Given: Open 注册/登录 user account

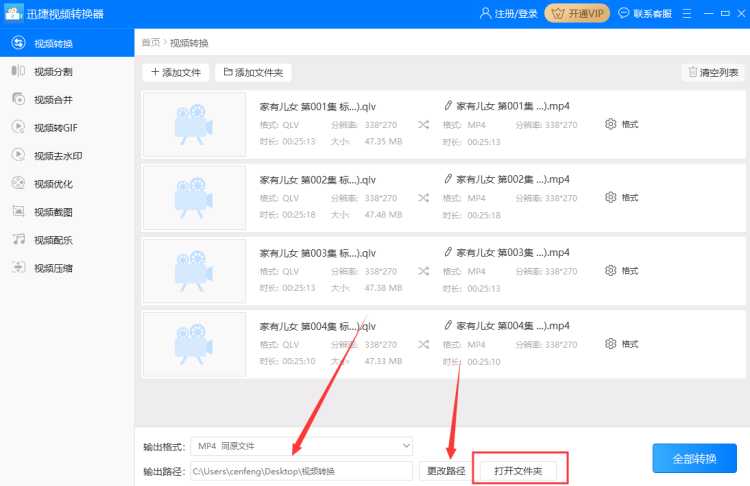Looking at the screenshot, I should [508, 13].
